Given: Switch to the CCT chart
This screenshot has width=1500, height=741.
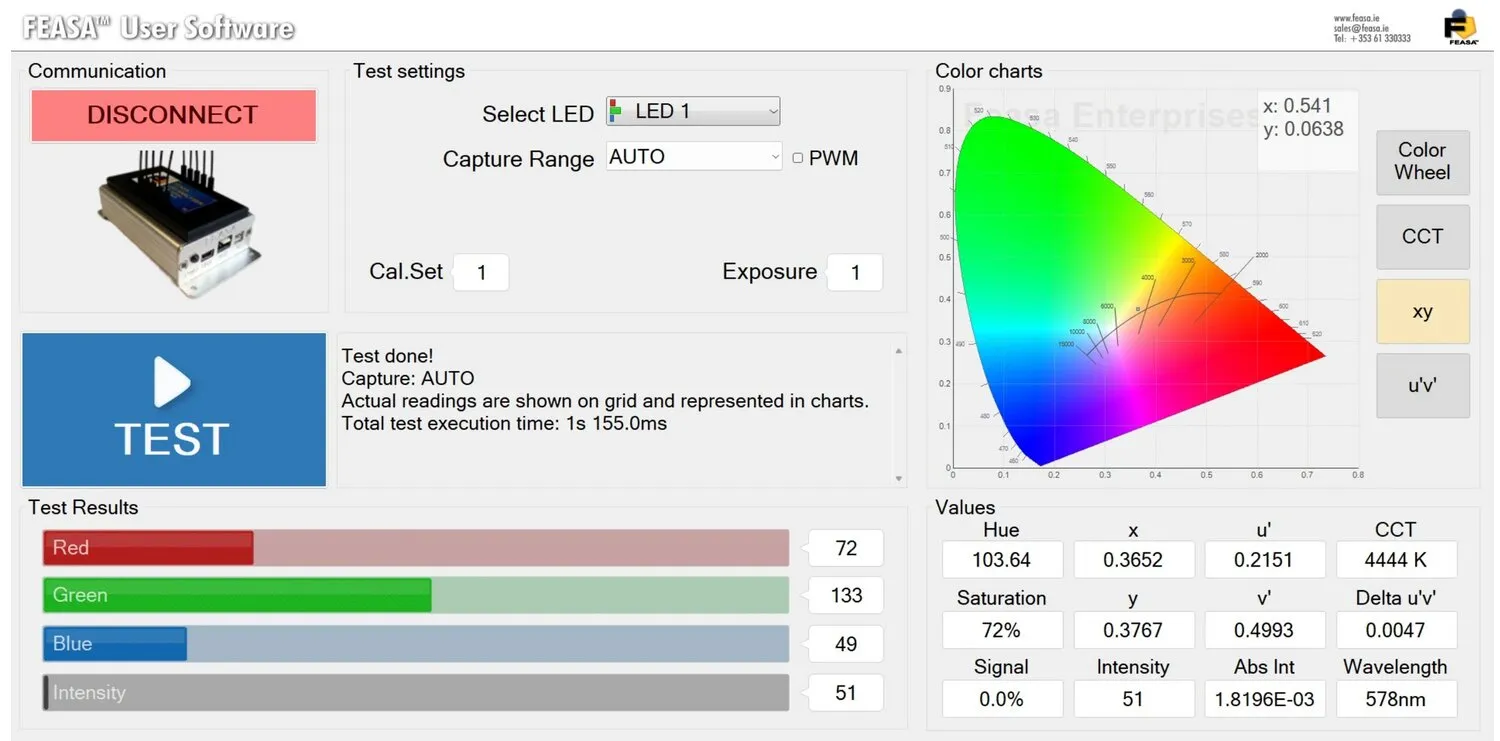Looking at the screenshot, I should point(1422,237).
